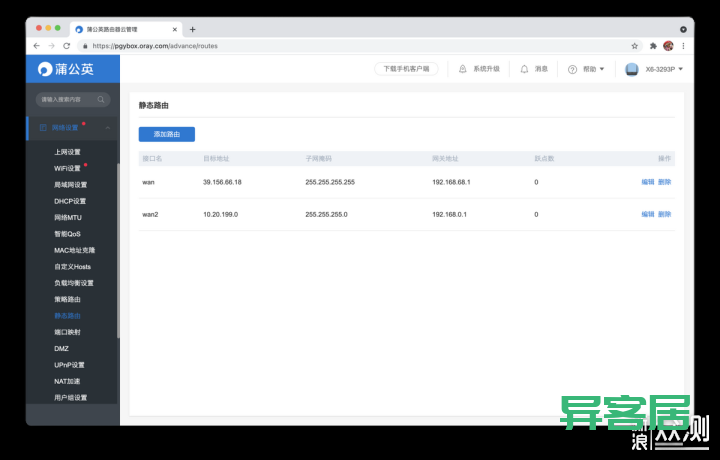Click subnet mask 255.255.255.0
The width and height of the screenshot is (720, 460).
click(x=326, y=214)
